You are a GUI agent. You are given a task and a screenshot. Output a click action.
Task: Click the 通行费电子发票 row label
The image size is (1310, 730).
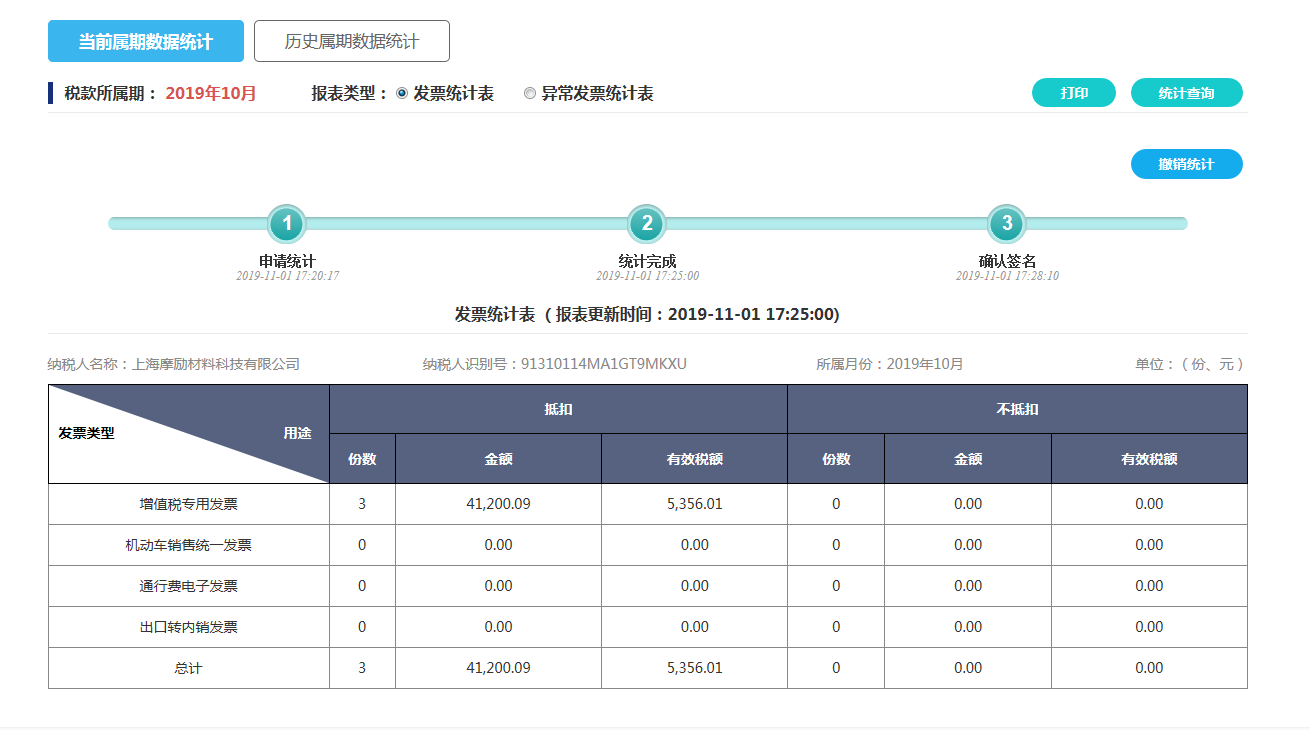pos(188,586)
